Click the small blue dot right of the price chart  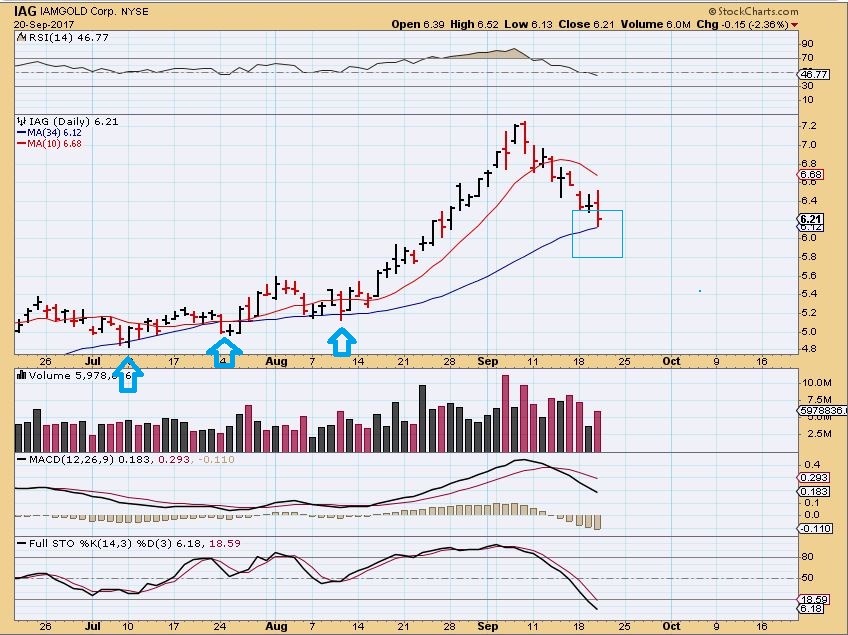click(700, 291)
